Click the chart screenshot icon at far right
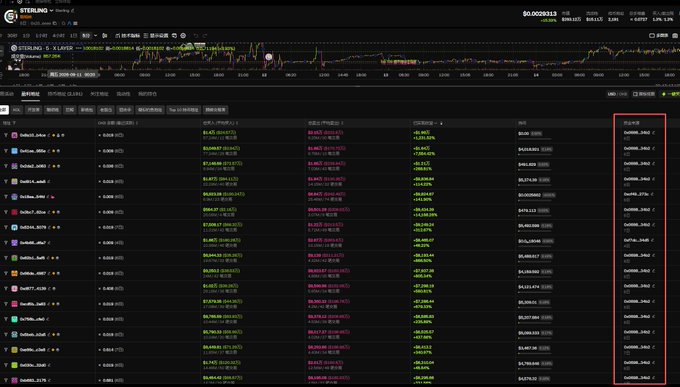This screenshot has height=387, width=680. (675, 36)
